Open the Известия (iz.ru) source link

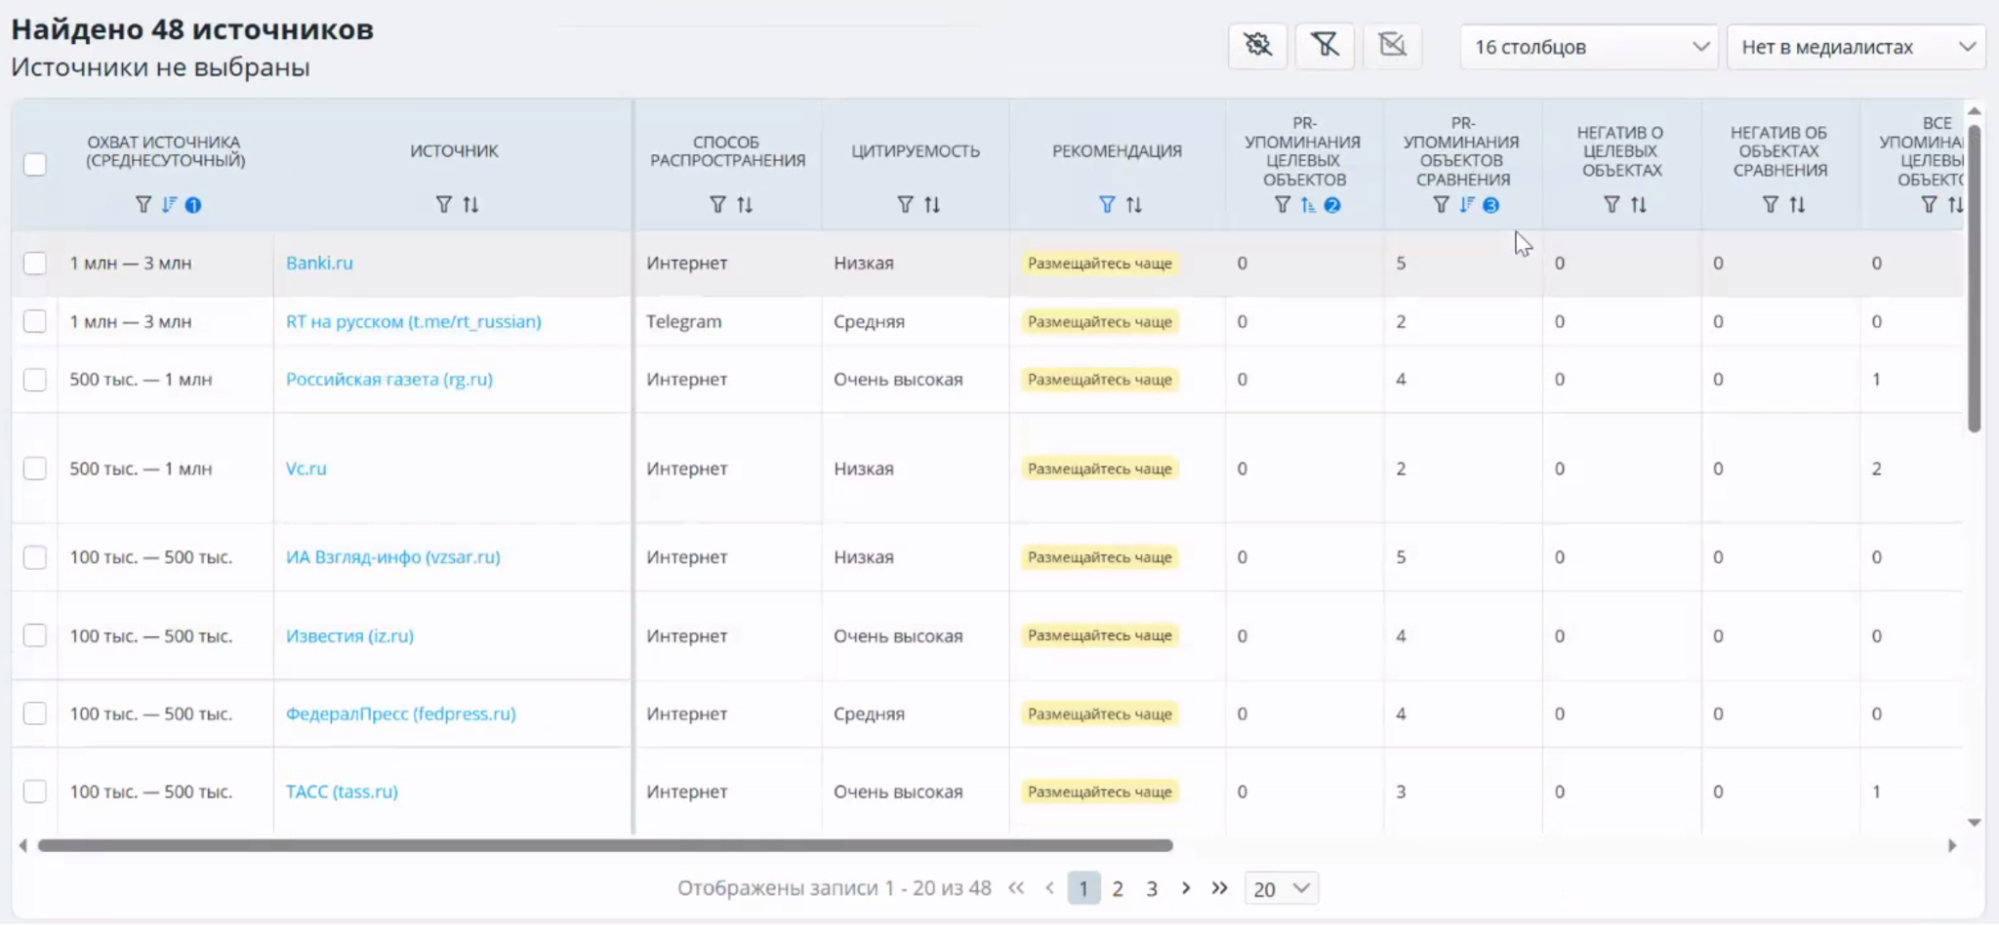pyautogui.click(x=349, y=636)
